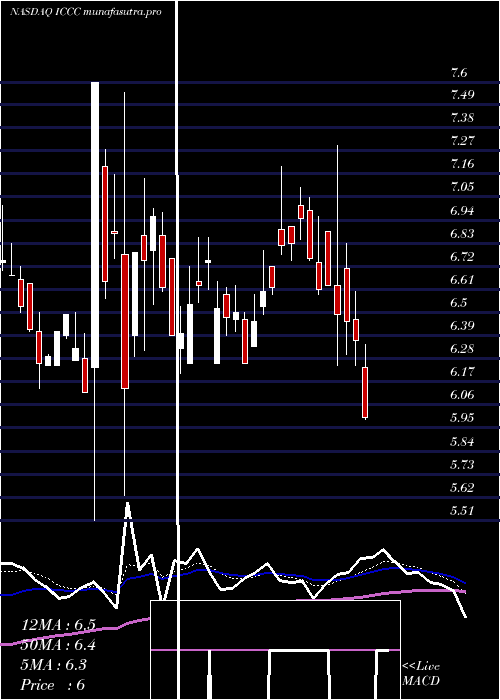Select the tallest white candlestick reaching 7.6
The image size is (500, 700).
(95, 225)
